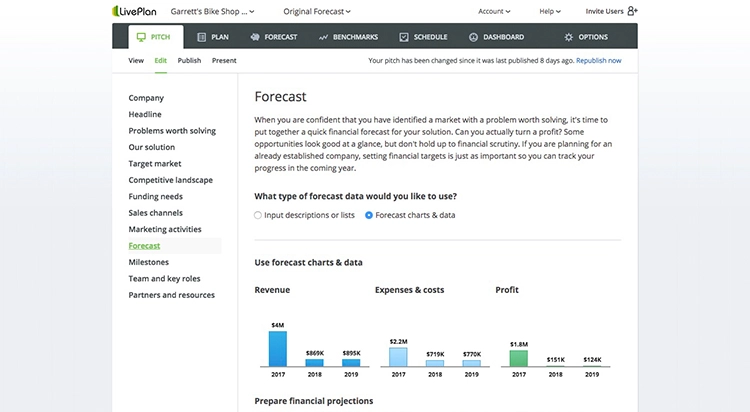Image resolution: width=750 pixels, height=412 pixels.
Task: Click the Plan document icon
Action: pyautogui.click(x=202, y=37)
